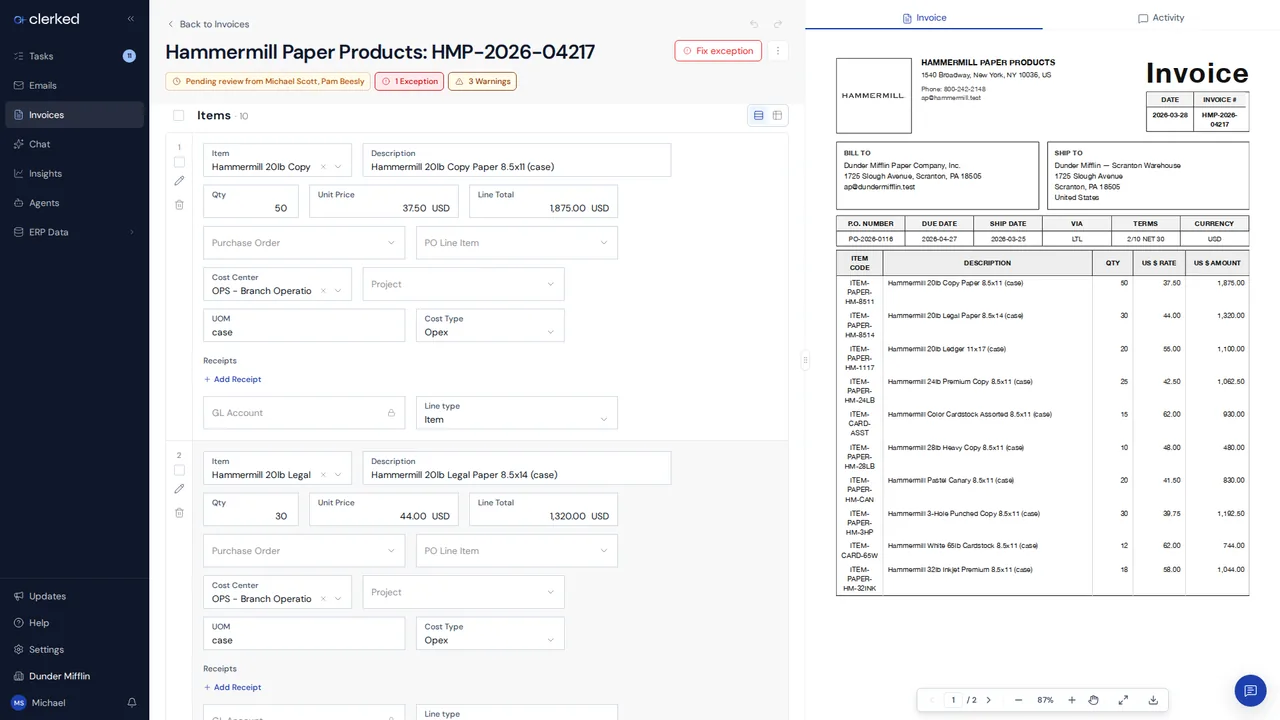Open line 1 Project dropdown
1280x720 pixels.
(464, 284)
